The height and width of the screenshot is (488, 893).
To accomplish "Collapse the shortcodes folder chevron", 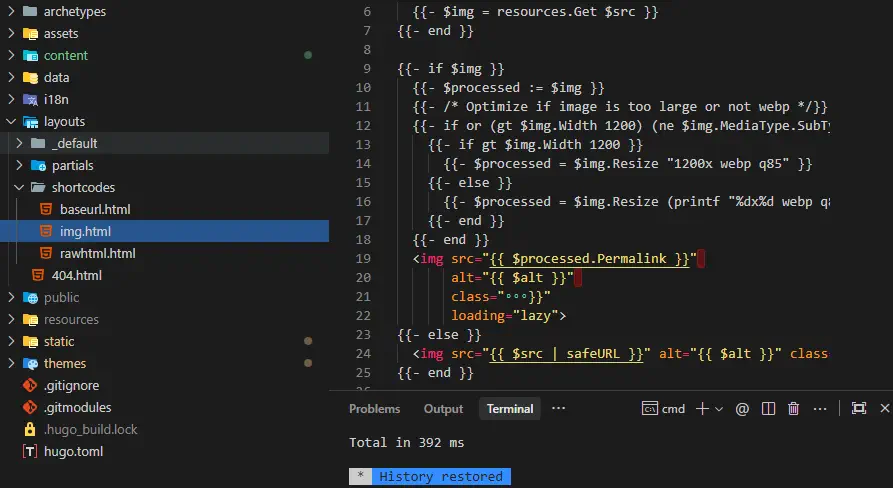I will click(x=19, y=187).
